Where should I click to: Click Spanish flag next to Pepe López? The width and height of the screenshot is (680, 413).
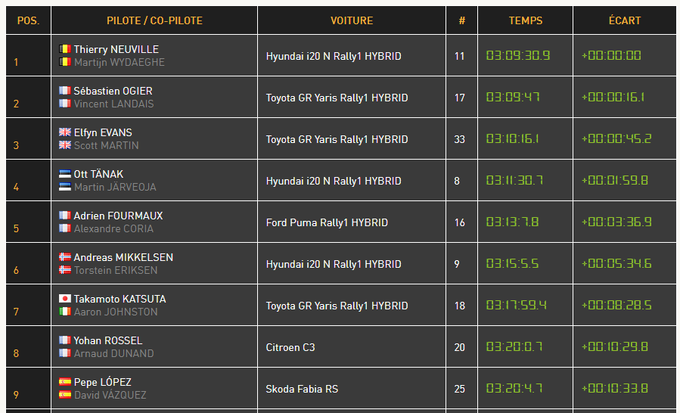click(65, 382)
